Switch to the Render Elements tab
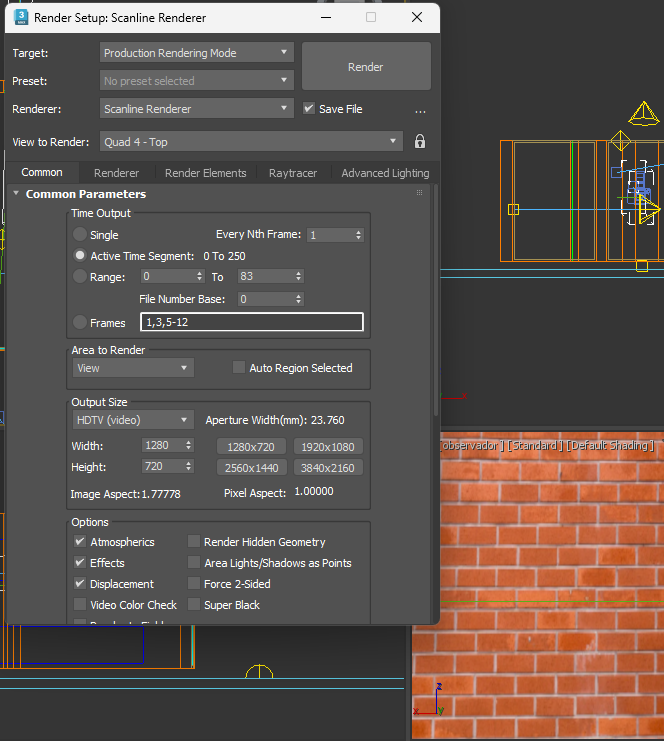Screen dimensions: 664x741 pos(205,173)
